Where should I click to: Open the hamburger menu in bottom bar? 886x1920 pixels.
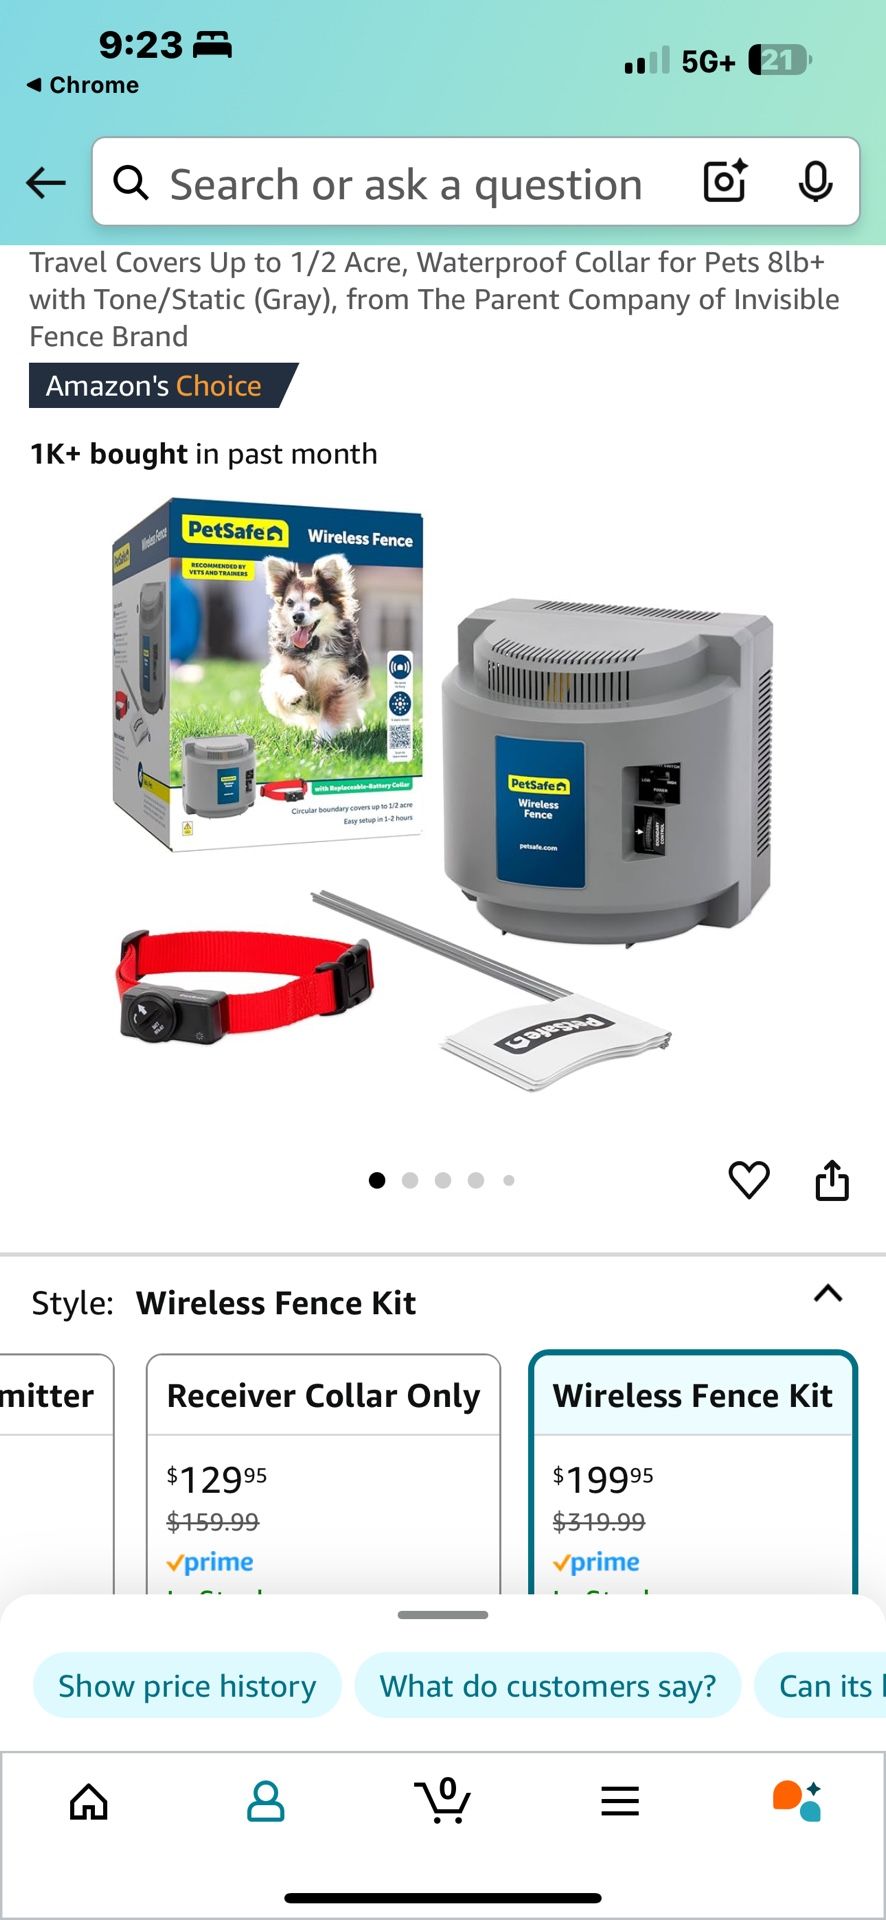pos(620,1802)
